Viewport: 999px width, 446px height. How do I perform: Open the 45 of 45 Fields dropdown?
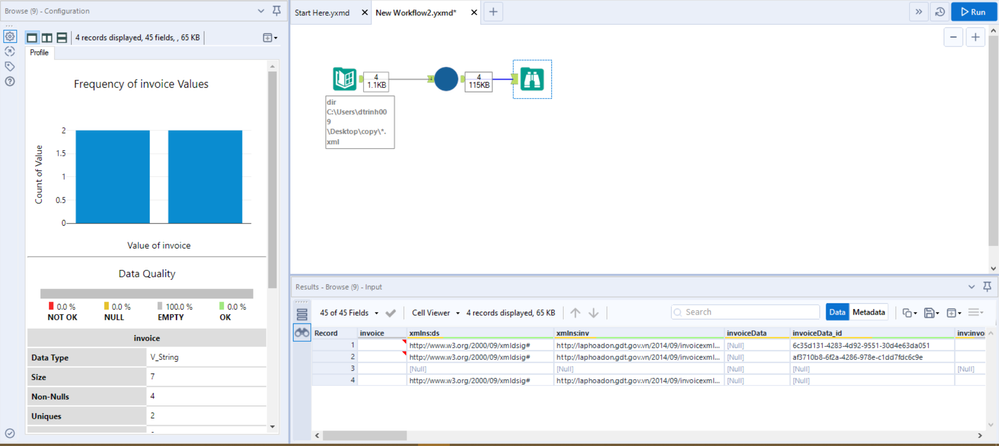(x=350, y=313)
